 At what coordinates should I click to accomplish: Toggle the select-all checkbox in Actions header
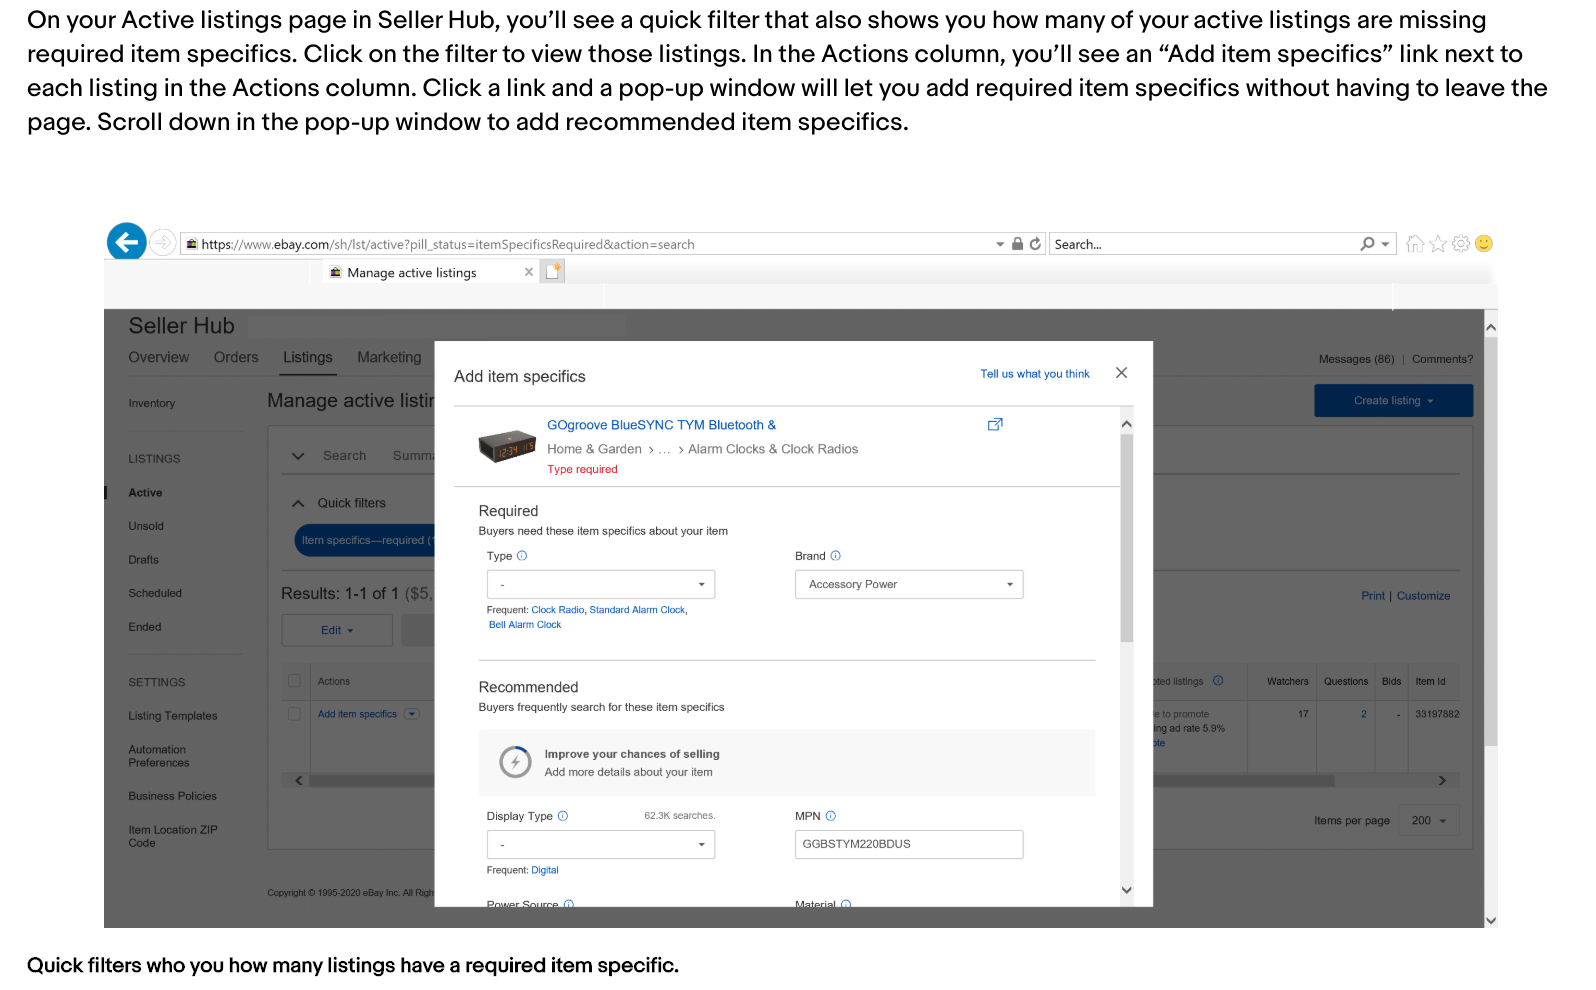pyautogui.click(x=294, y=681)
